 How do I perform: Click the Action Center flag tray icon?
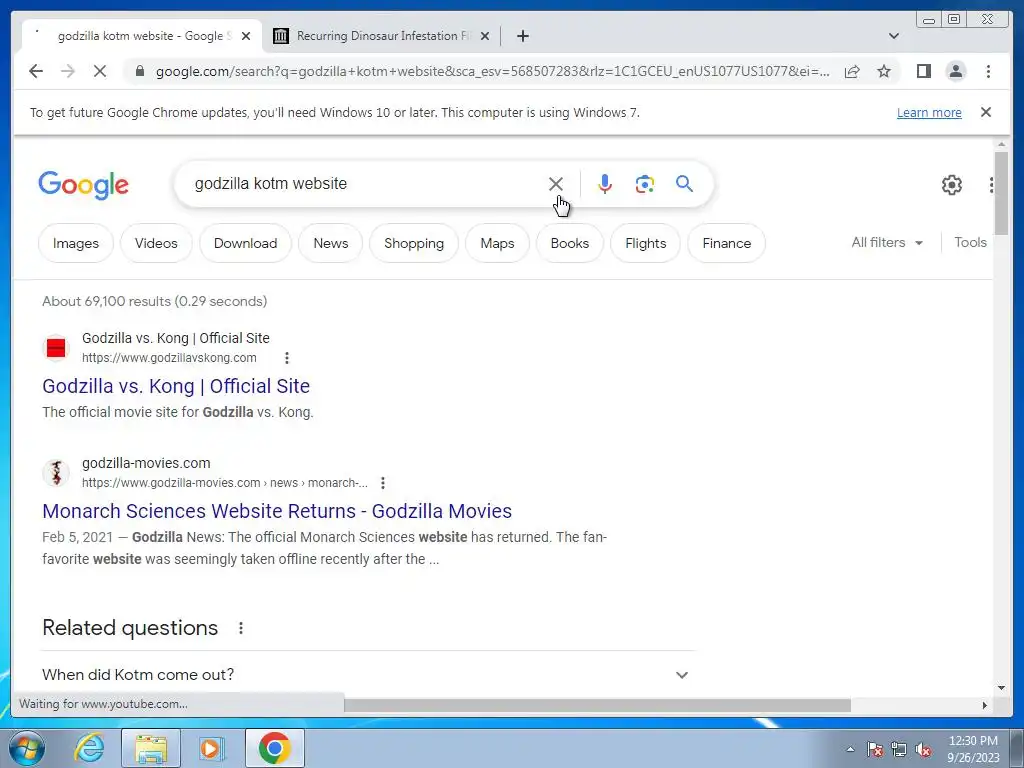pyautogui.click(x=874, y=749)
